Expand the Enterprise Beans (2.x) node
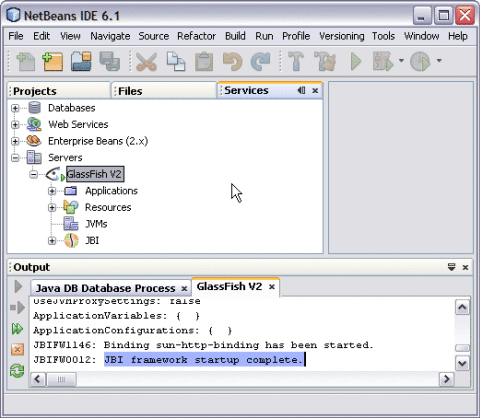 click(x=15, y=141)
